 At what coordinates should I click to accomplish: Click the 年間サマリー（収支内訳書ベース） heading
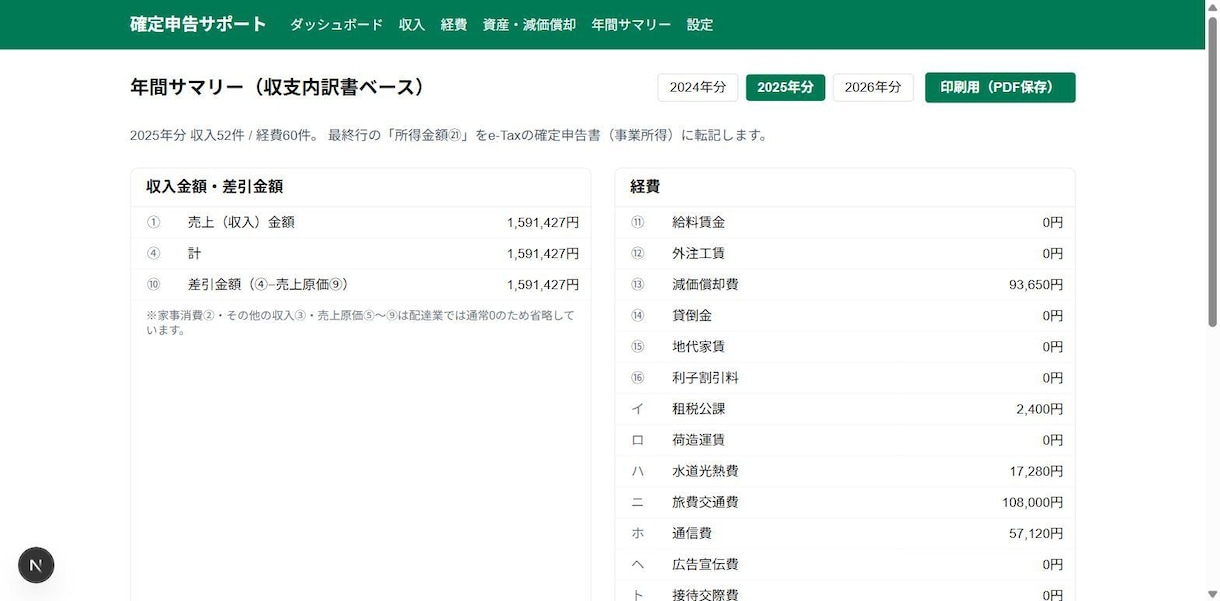click(278, 87)
